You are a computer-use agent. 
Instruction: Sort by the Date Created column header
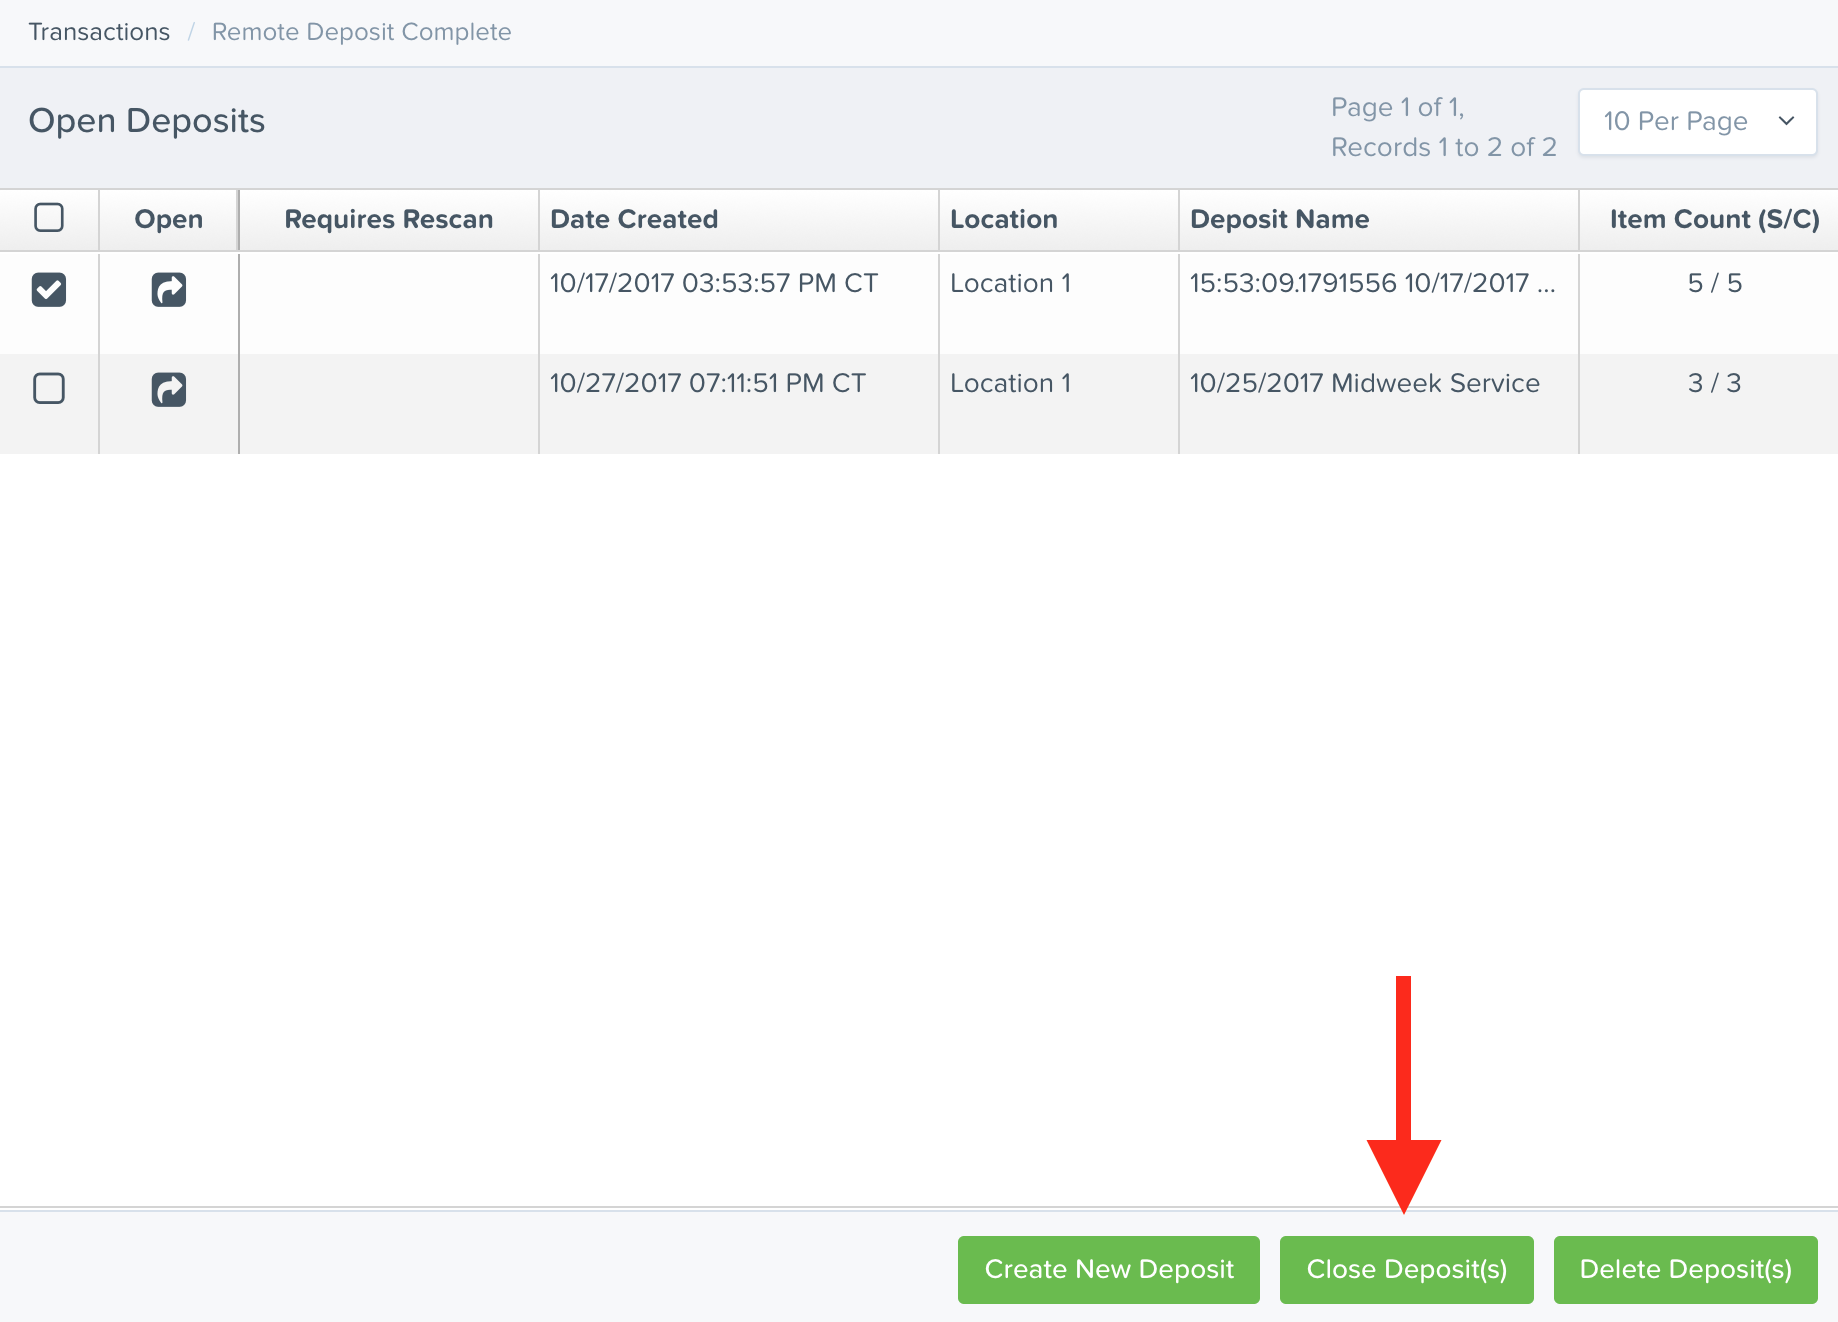634,219
